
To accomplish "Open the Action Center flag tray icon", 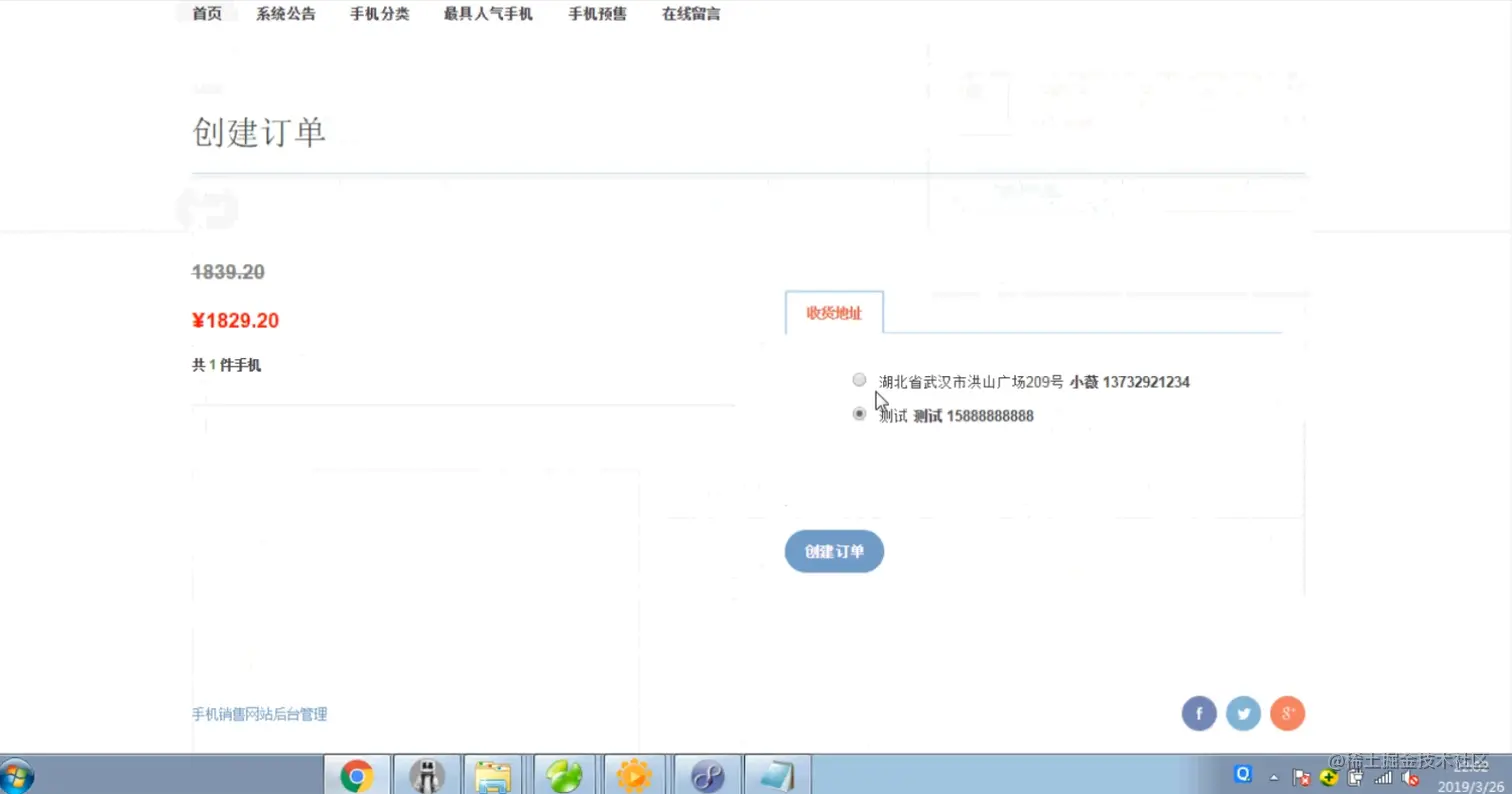I will point(1302,778).
